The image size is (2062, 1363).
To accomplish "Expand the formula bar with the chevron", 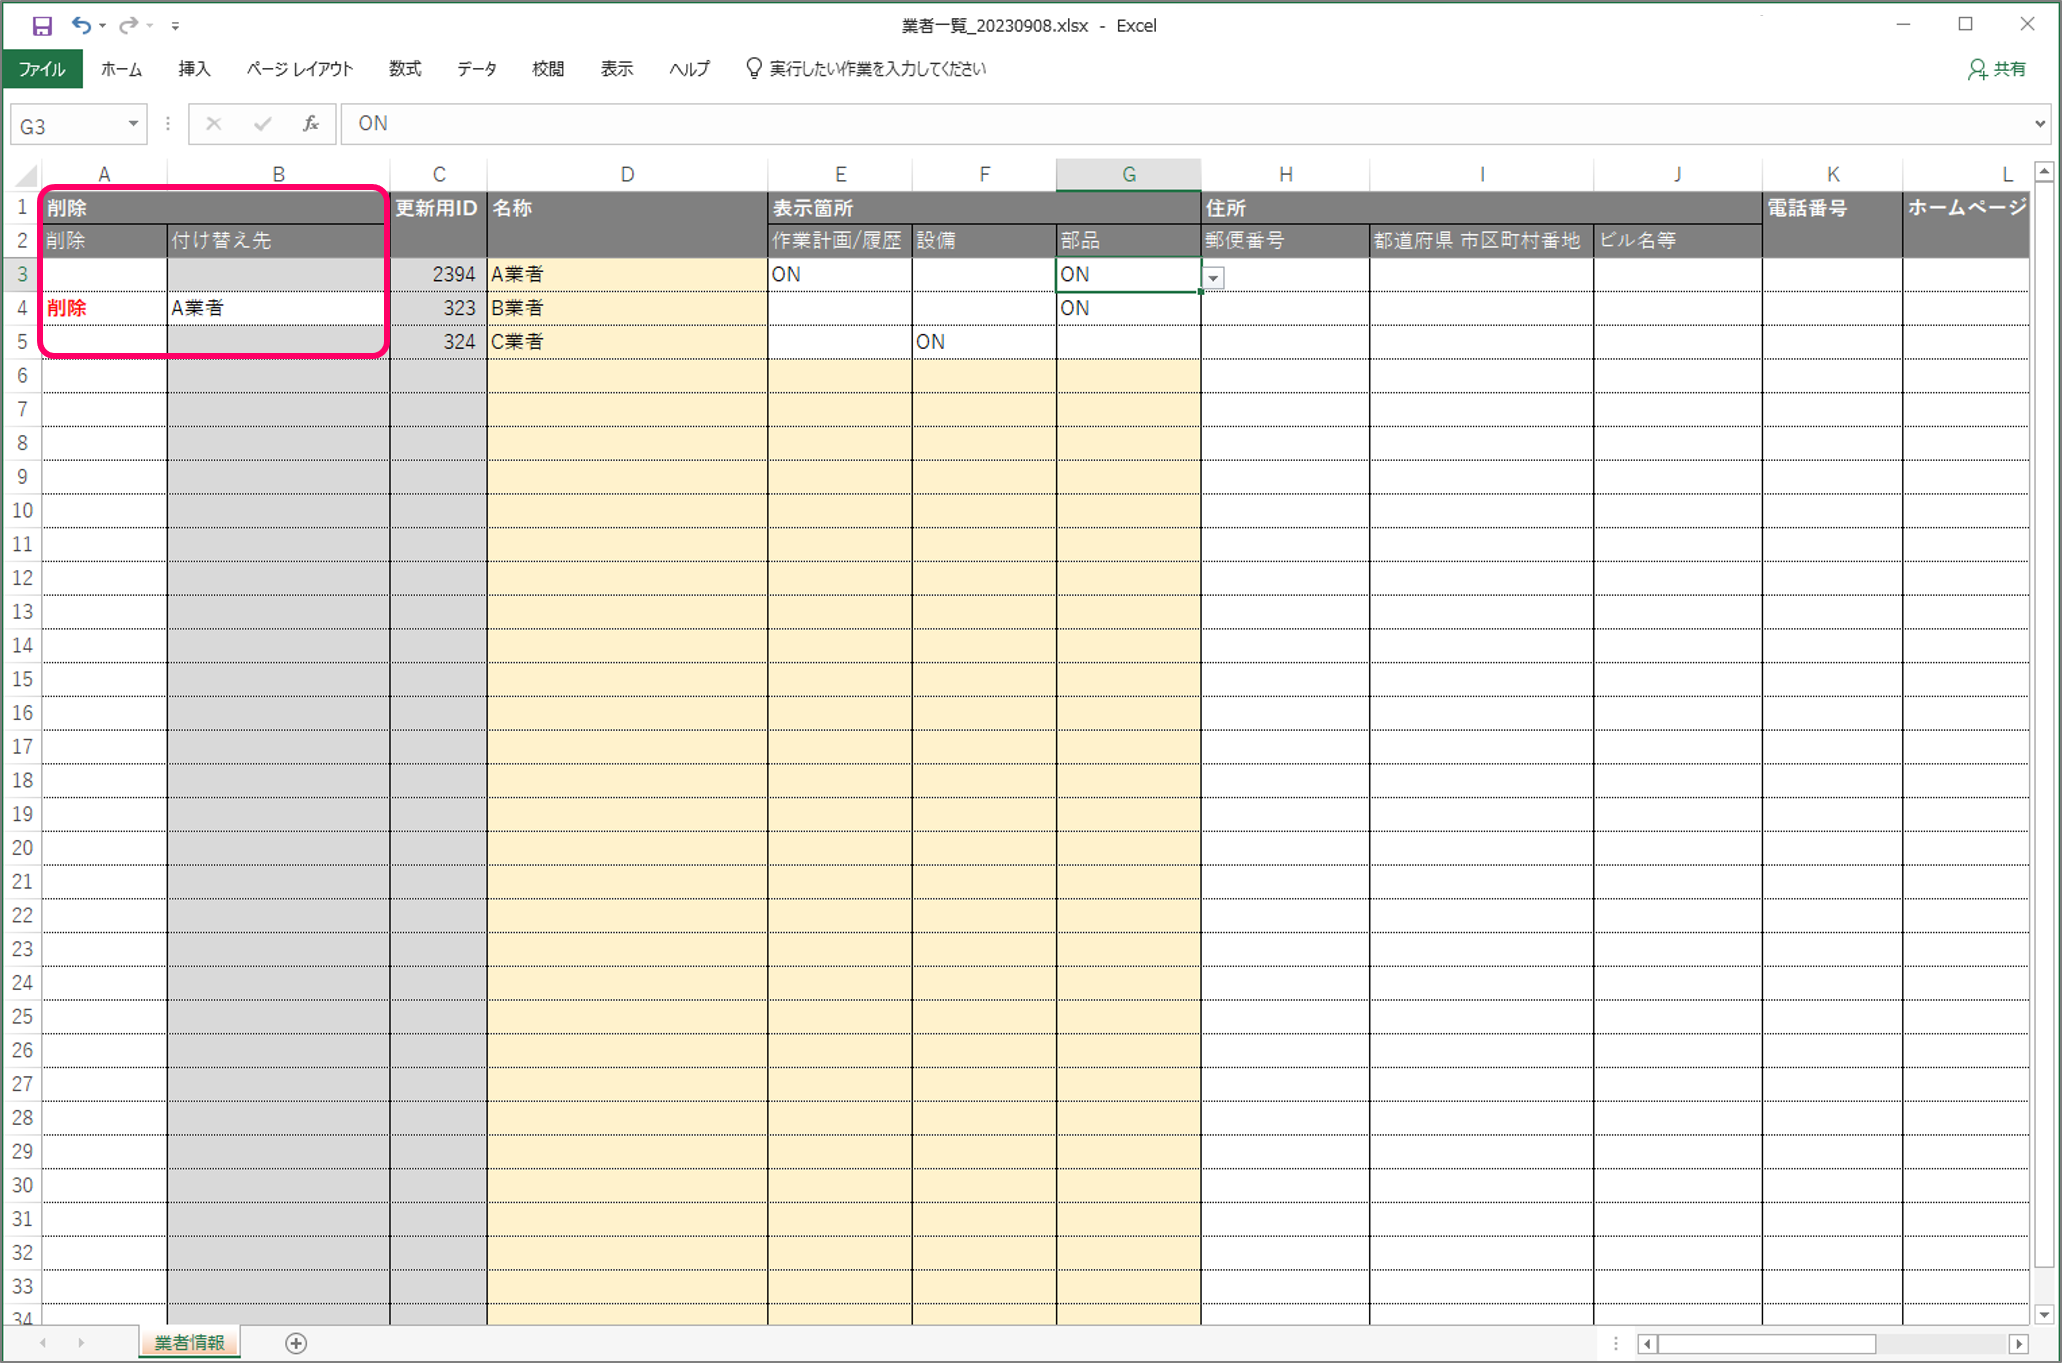I will click(x=2040, y=124).
